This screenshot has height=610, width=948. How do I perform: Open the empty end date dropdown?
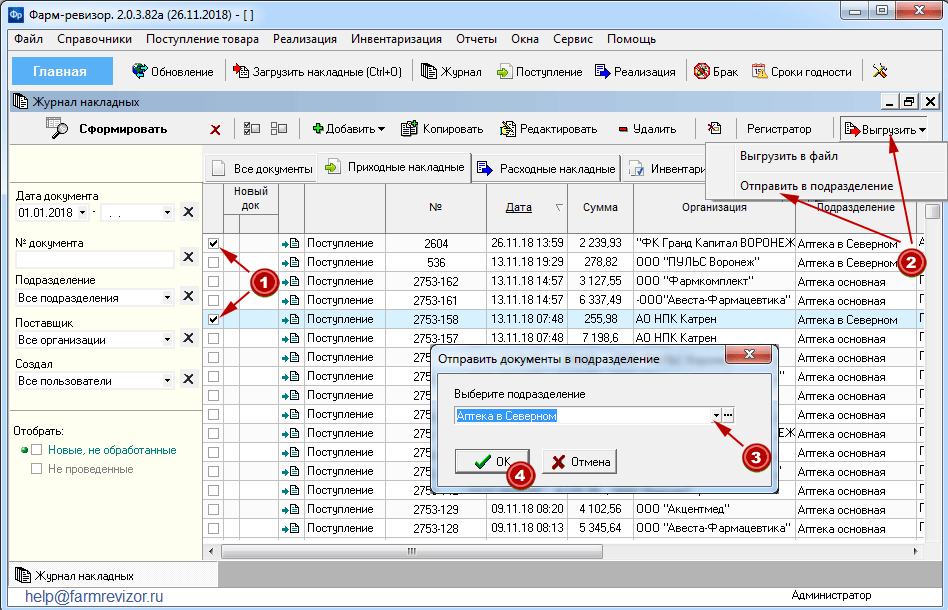tap(167, 213)
